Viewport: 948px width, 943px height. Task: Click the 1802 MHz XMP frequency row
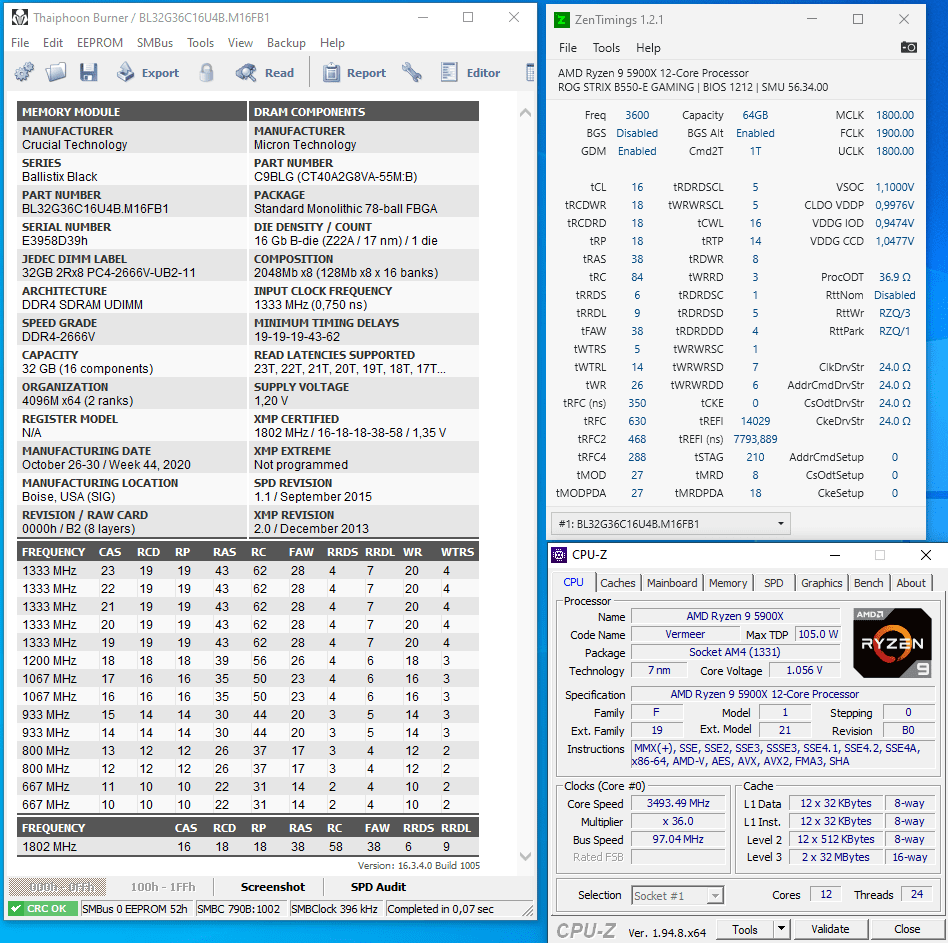247,847
